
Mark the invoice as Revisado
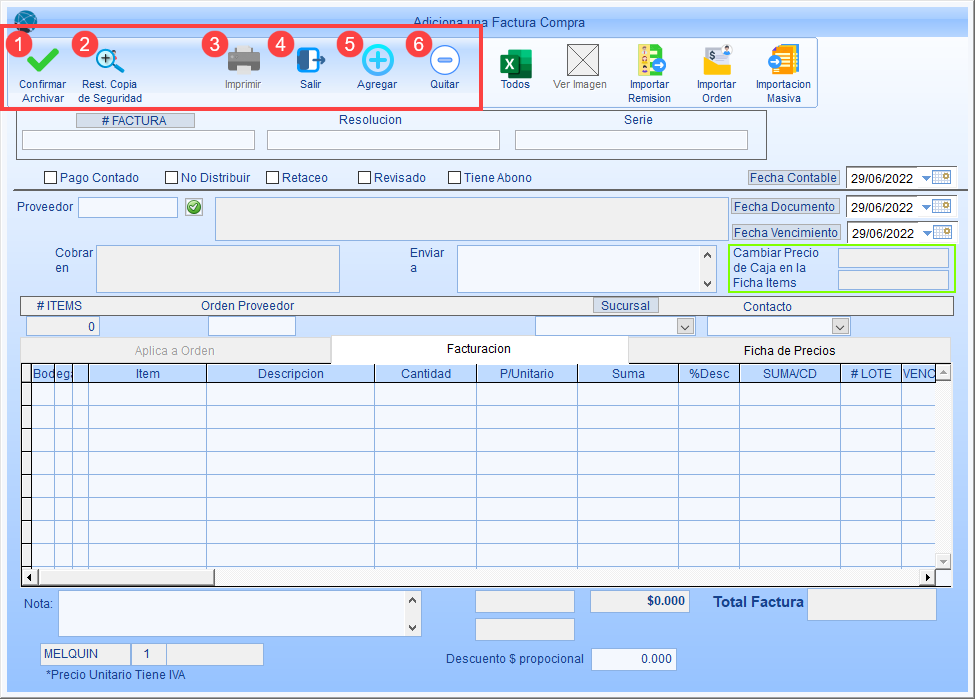click(x=364, y=178)
